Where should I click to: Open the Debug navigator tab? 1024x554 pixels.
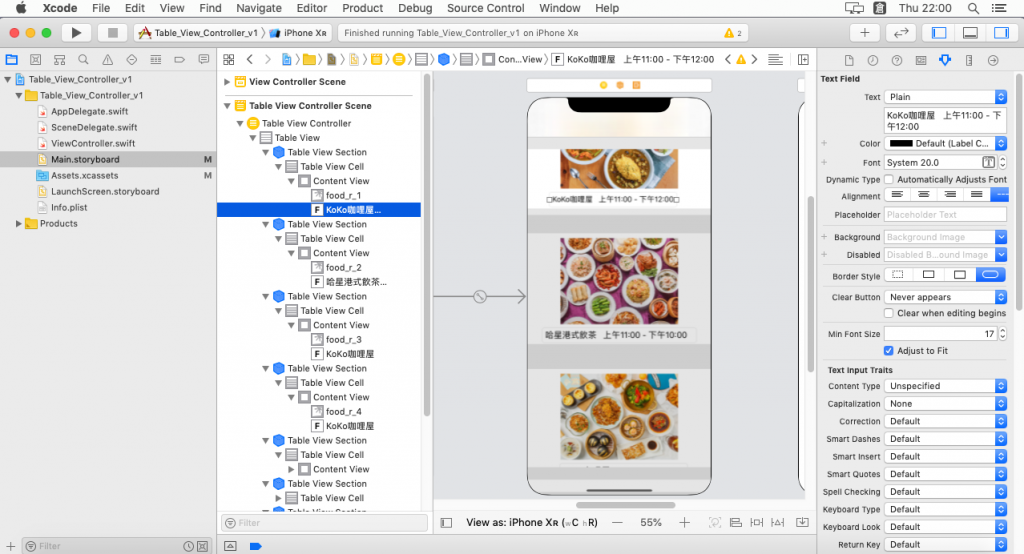coord(155,59)
